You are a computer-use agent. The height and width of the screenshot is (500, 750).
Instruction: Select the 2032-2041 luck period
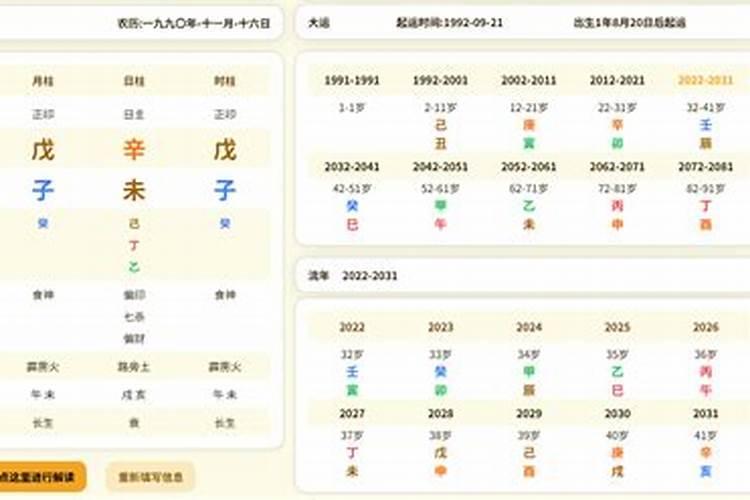[x=352, y=167]
